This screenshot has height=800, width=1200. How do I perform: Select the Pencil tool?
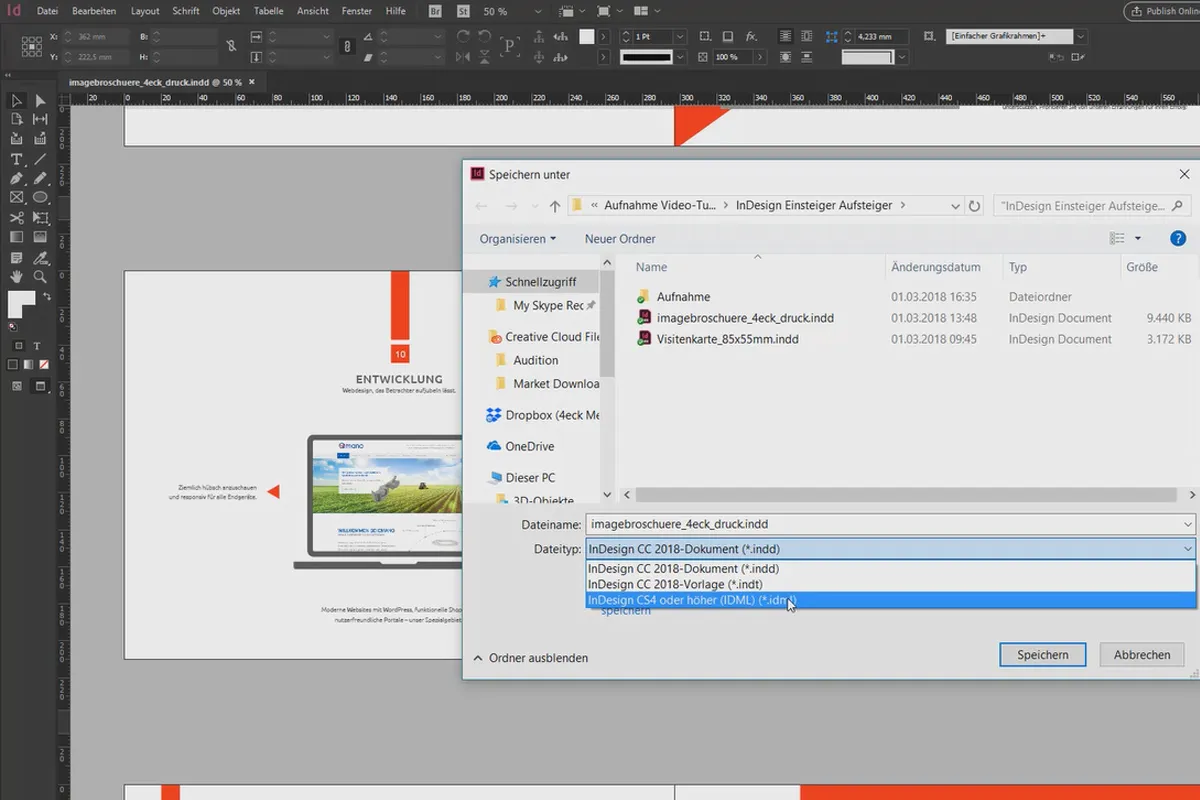pyautogui.click(x=40, y=179)
